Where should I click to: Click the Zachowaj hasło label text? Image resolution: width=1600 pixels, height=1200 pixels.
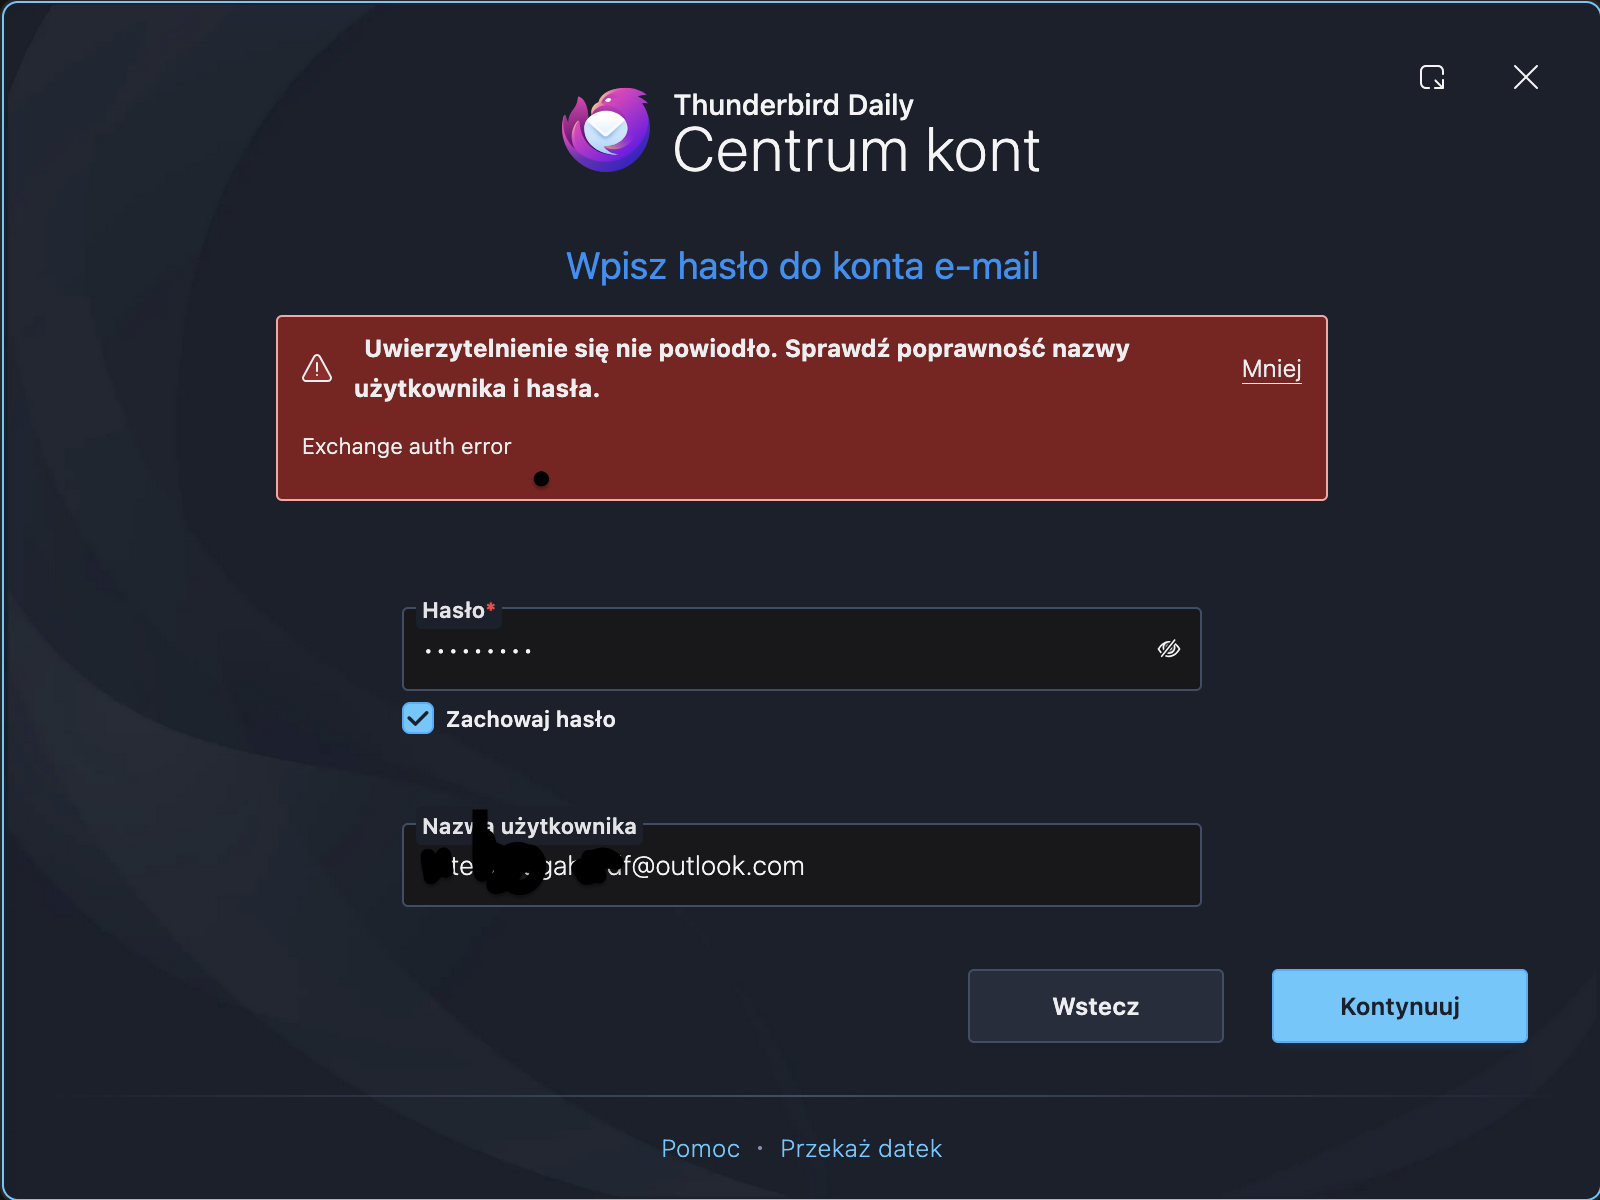531,719
